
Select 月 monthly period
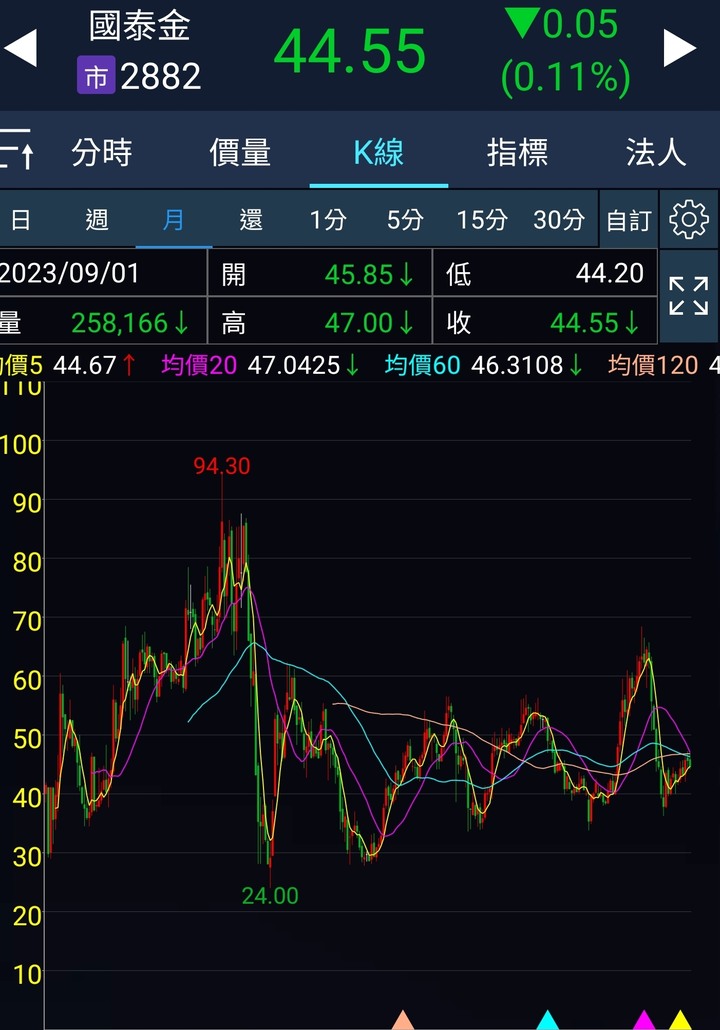(173, 220)
